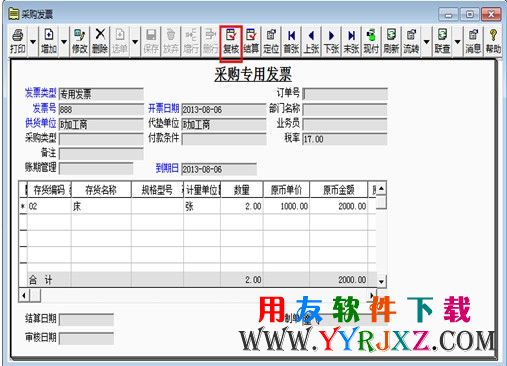
Task: Click the 打印 (Print) toolbar icon
Action: pos(17,41)
